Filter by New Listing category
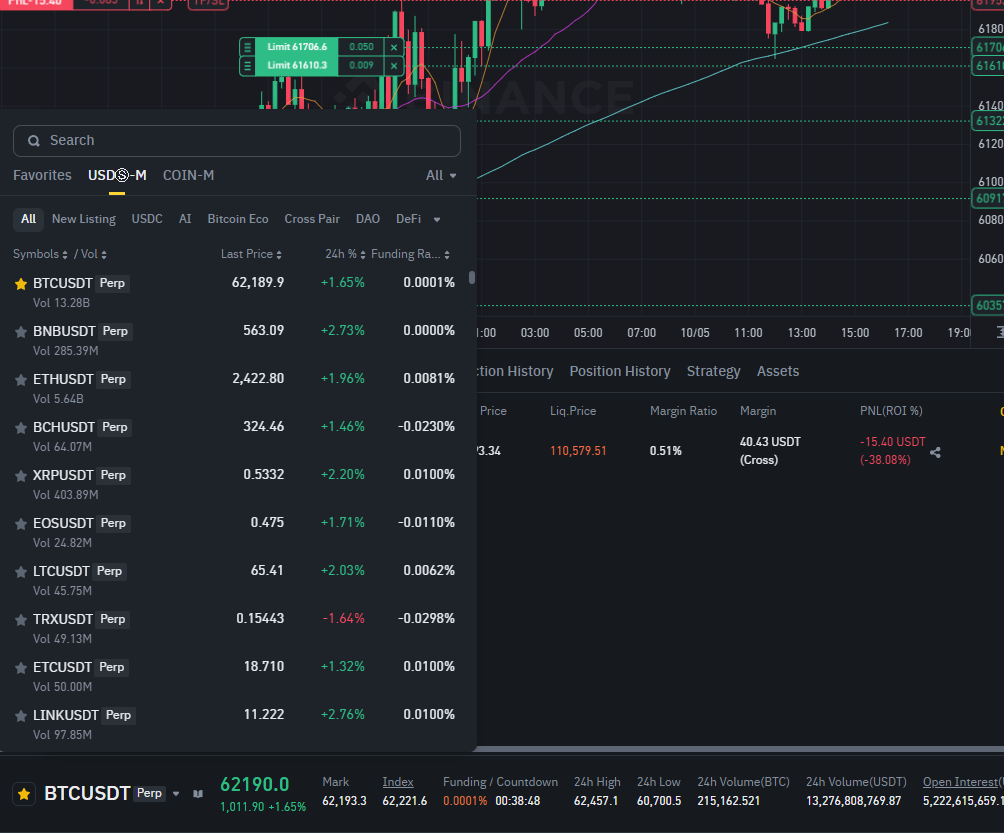 coord(84,219)
